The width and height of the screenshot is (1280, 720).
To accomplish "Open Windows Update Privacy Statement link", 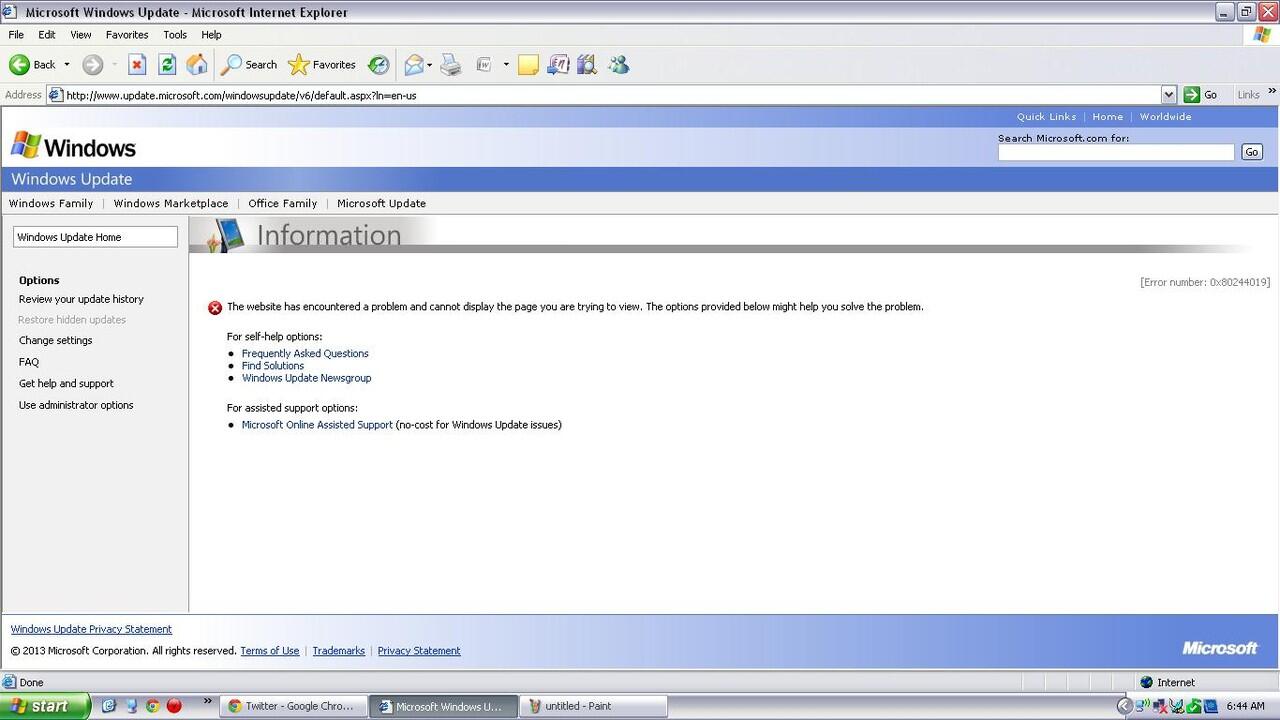I will pos(91,629).
